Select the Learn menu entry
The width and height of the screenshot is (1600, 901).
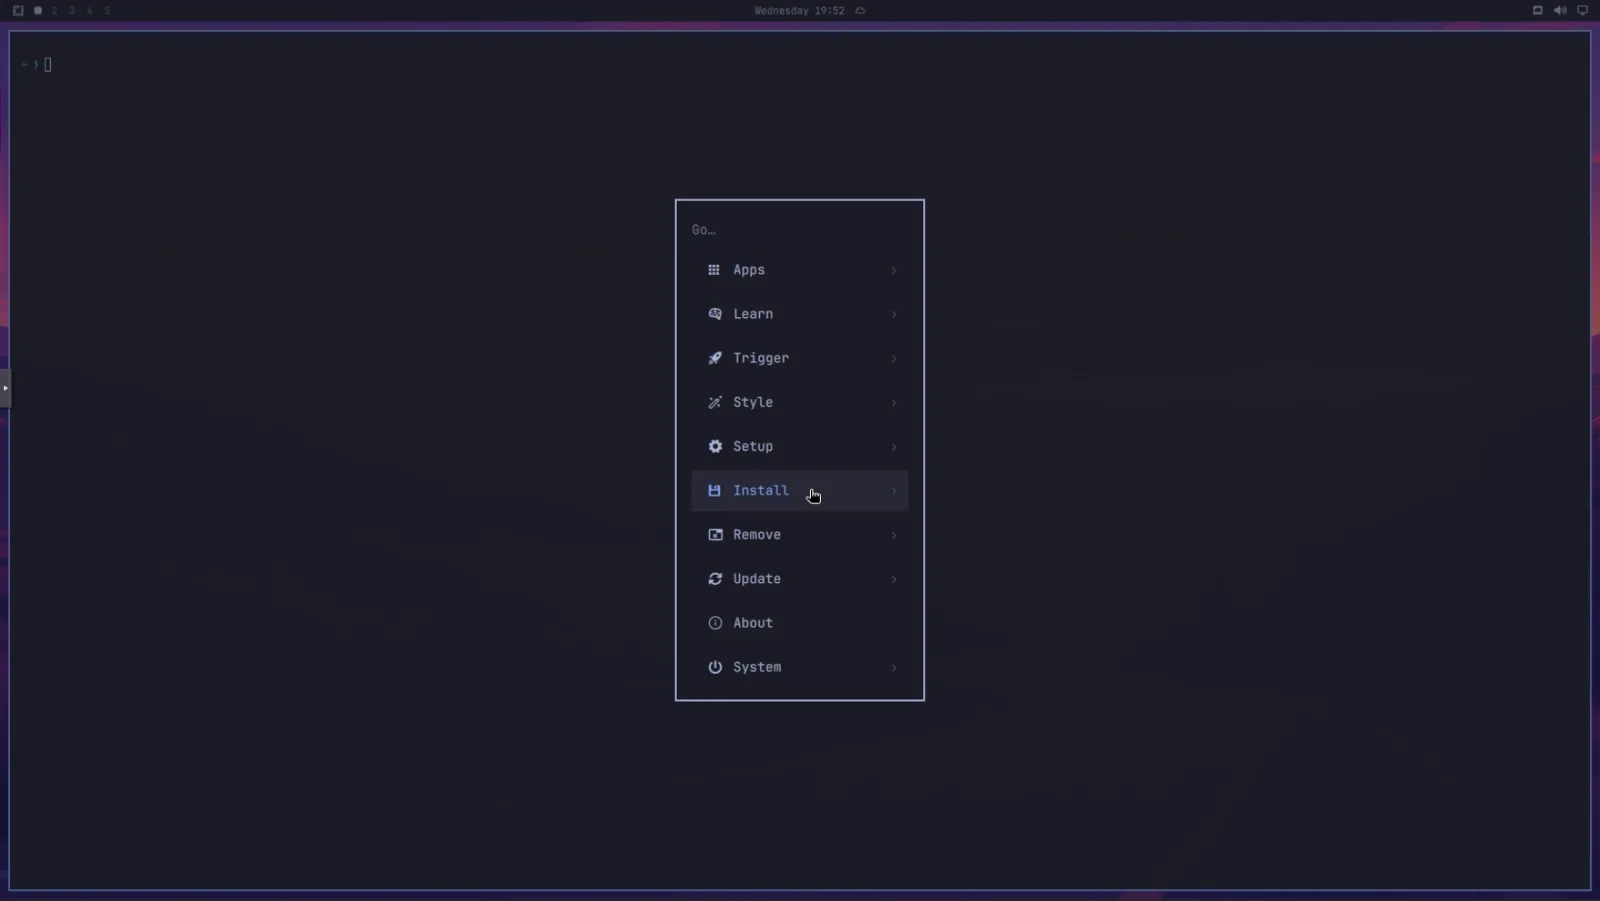pos(800,314)
